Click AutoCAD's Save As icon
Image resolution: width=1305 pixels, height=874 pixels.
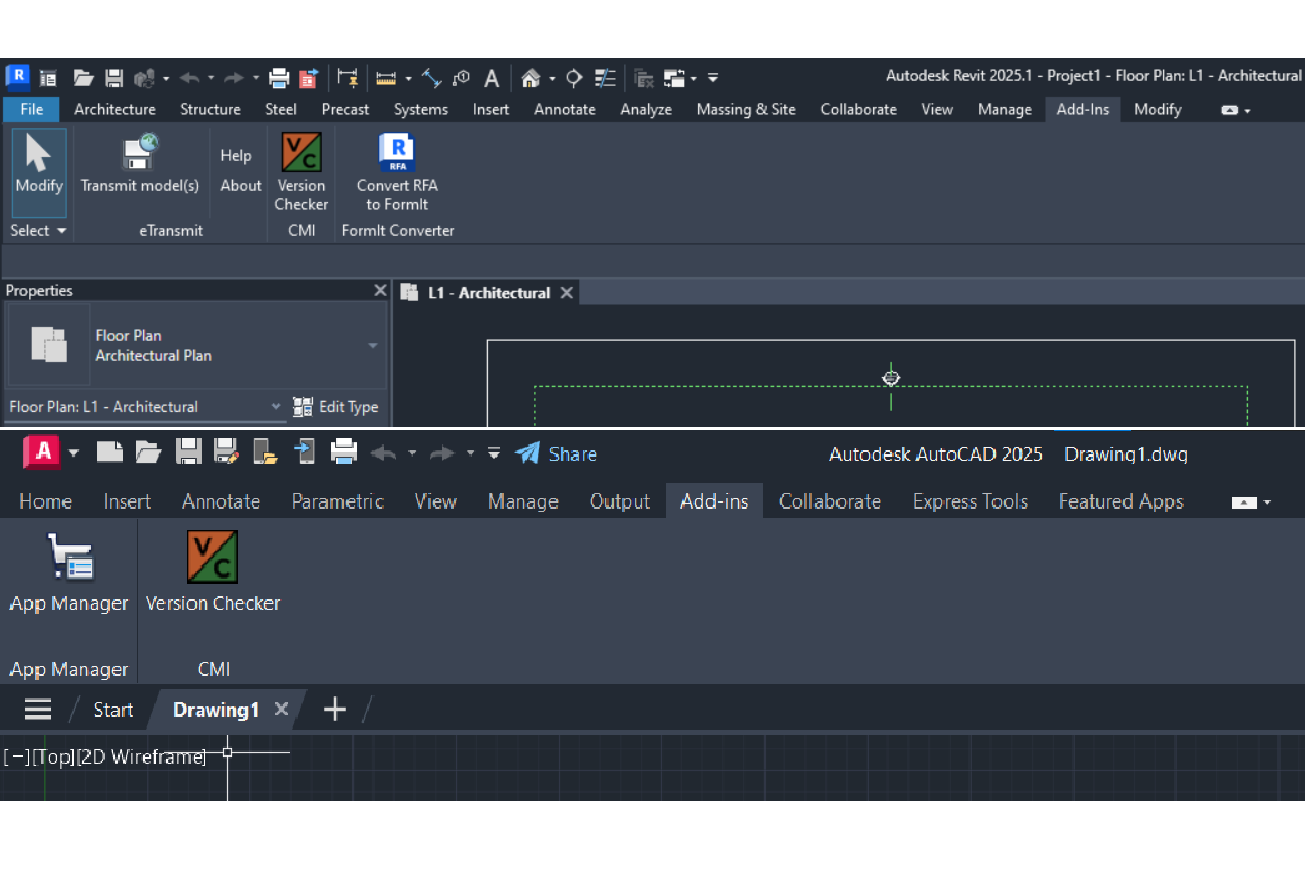point(226,453)
